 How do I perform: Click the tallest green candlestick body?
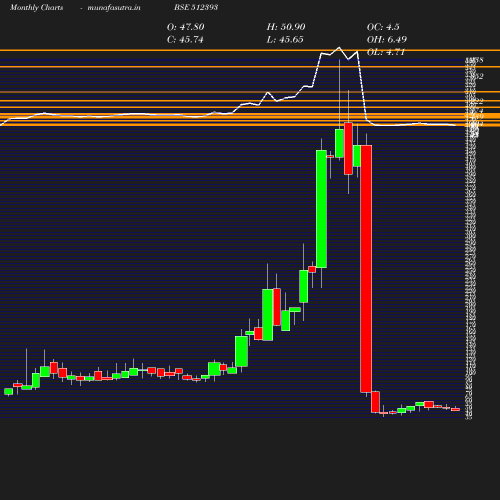(321, 209)
